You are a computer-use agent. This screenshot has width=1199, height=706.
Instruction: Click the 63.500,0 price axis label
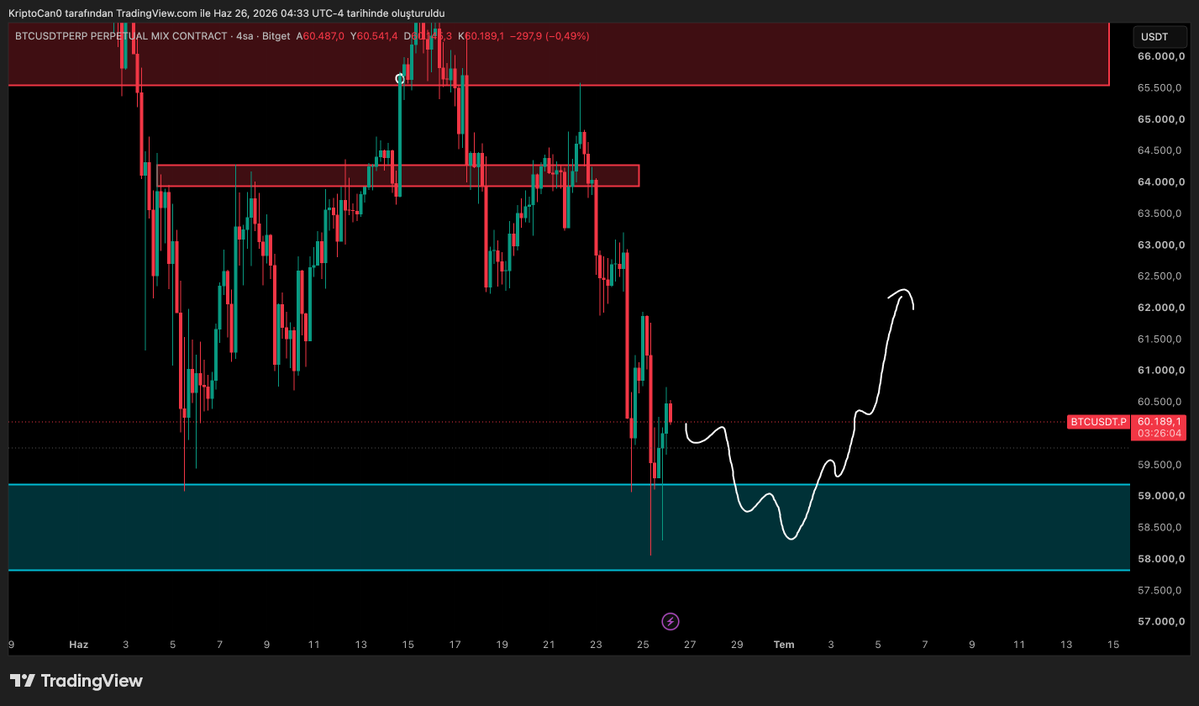(1161, 213)
